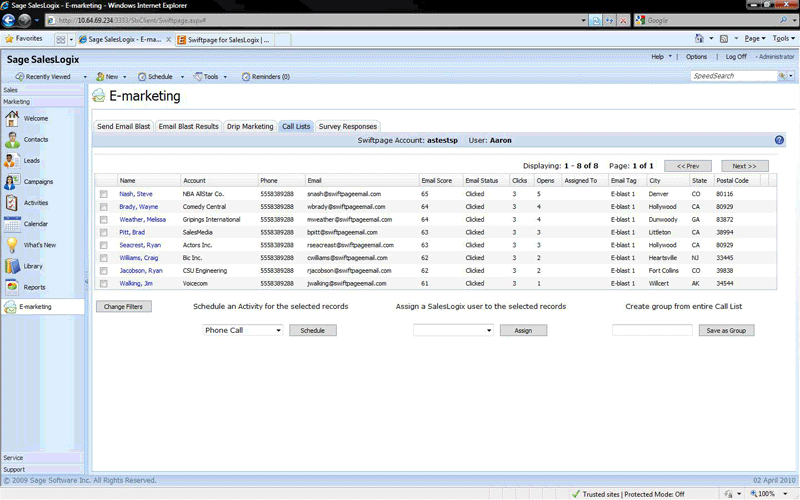This screenshot has width=800, height=500.
Task: Click the zoom level magnifier in status bar
Action: coord(753,493)
